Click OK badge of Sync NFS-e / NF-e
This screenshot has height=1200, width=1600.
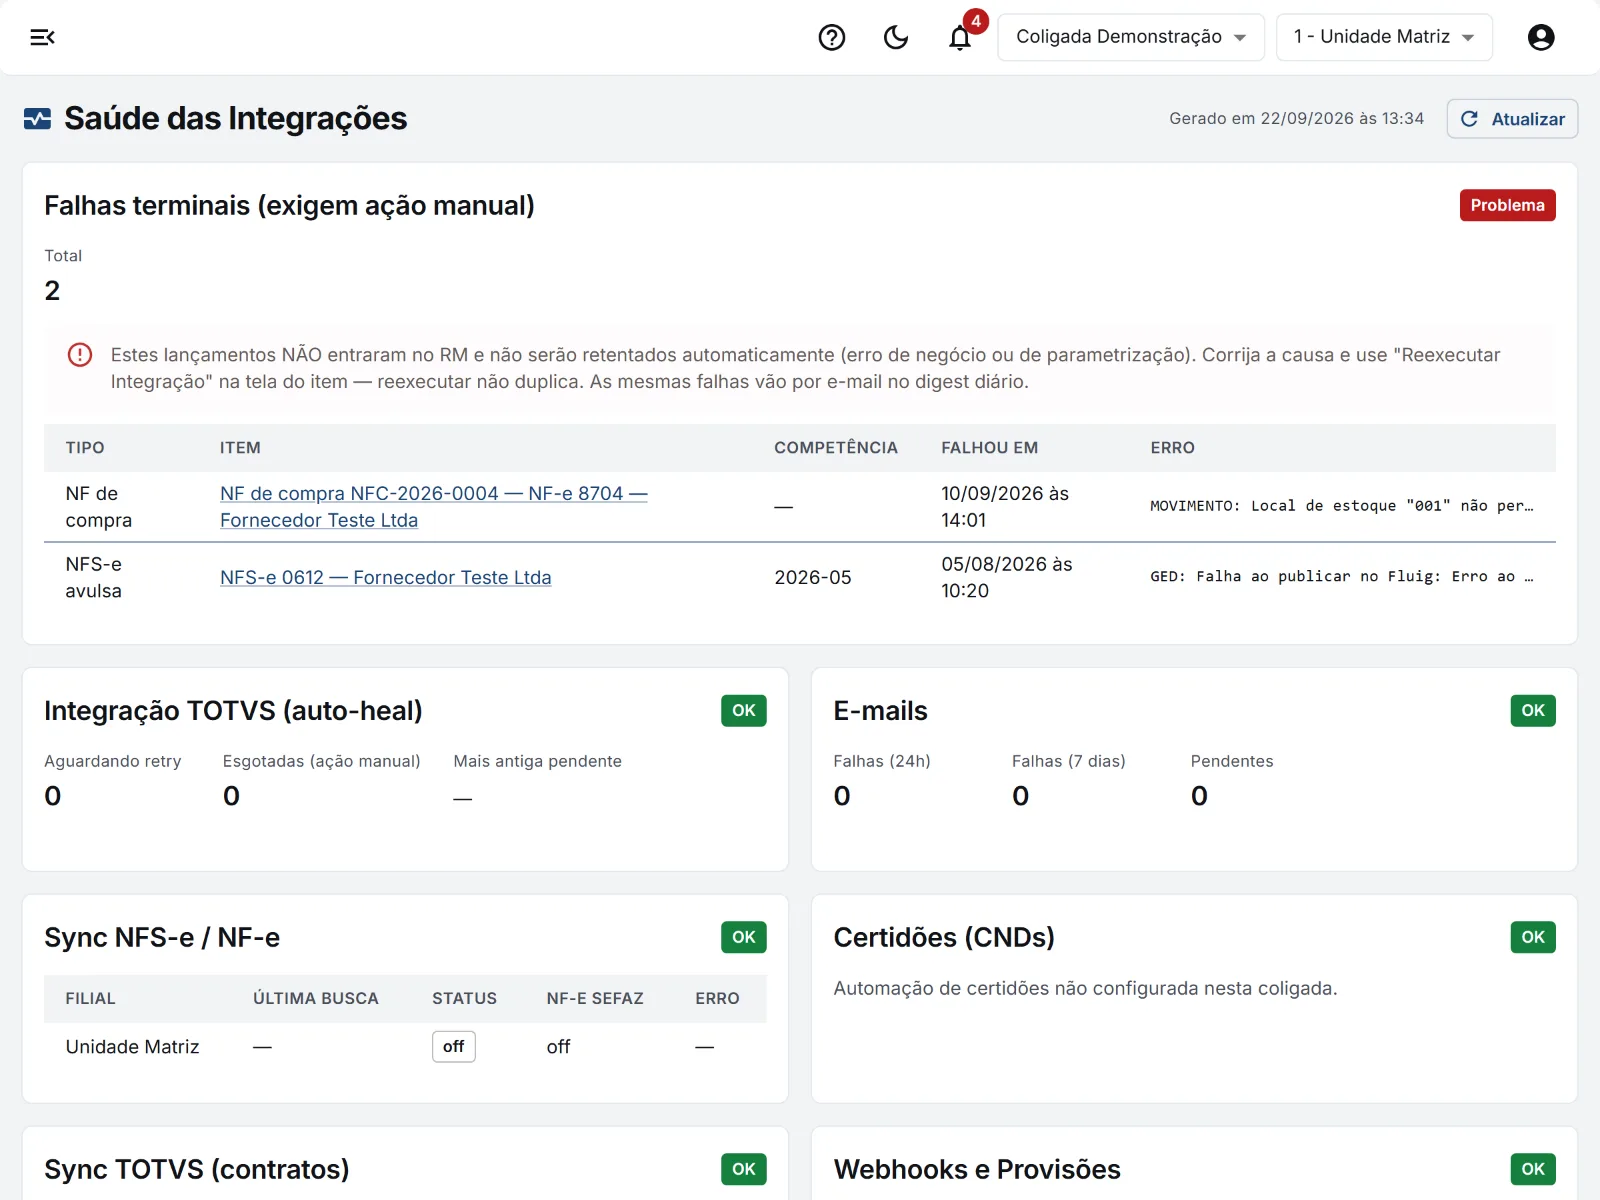click(743, 937)
